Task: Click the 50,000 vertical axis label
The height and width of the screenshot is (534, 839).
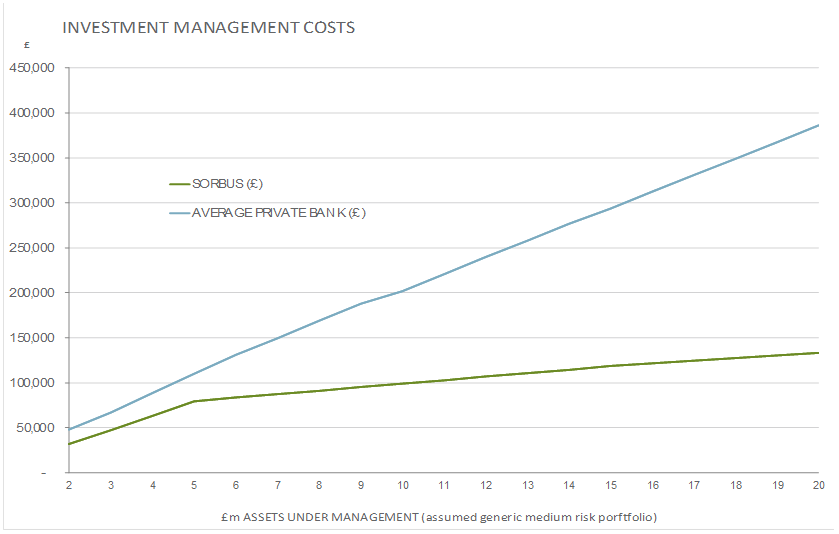Action: click(37, 428)
